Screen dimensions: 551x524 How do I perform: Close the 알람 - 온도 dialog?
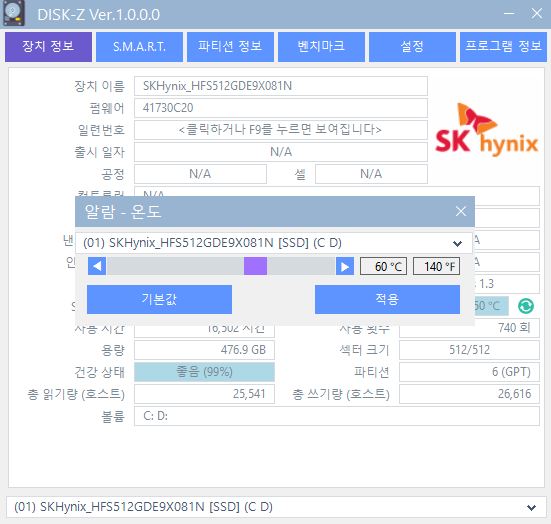coord(461,211)
